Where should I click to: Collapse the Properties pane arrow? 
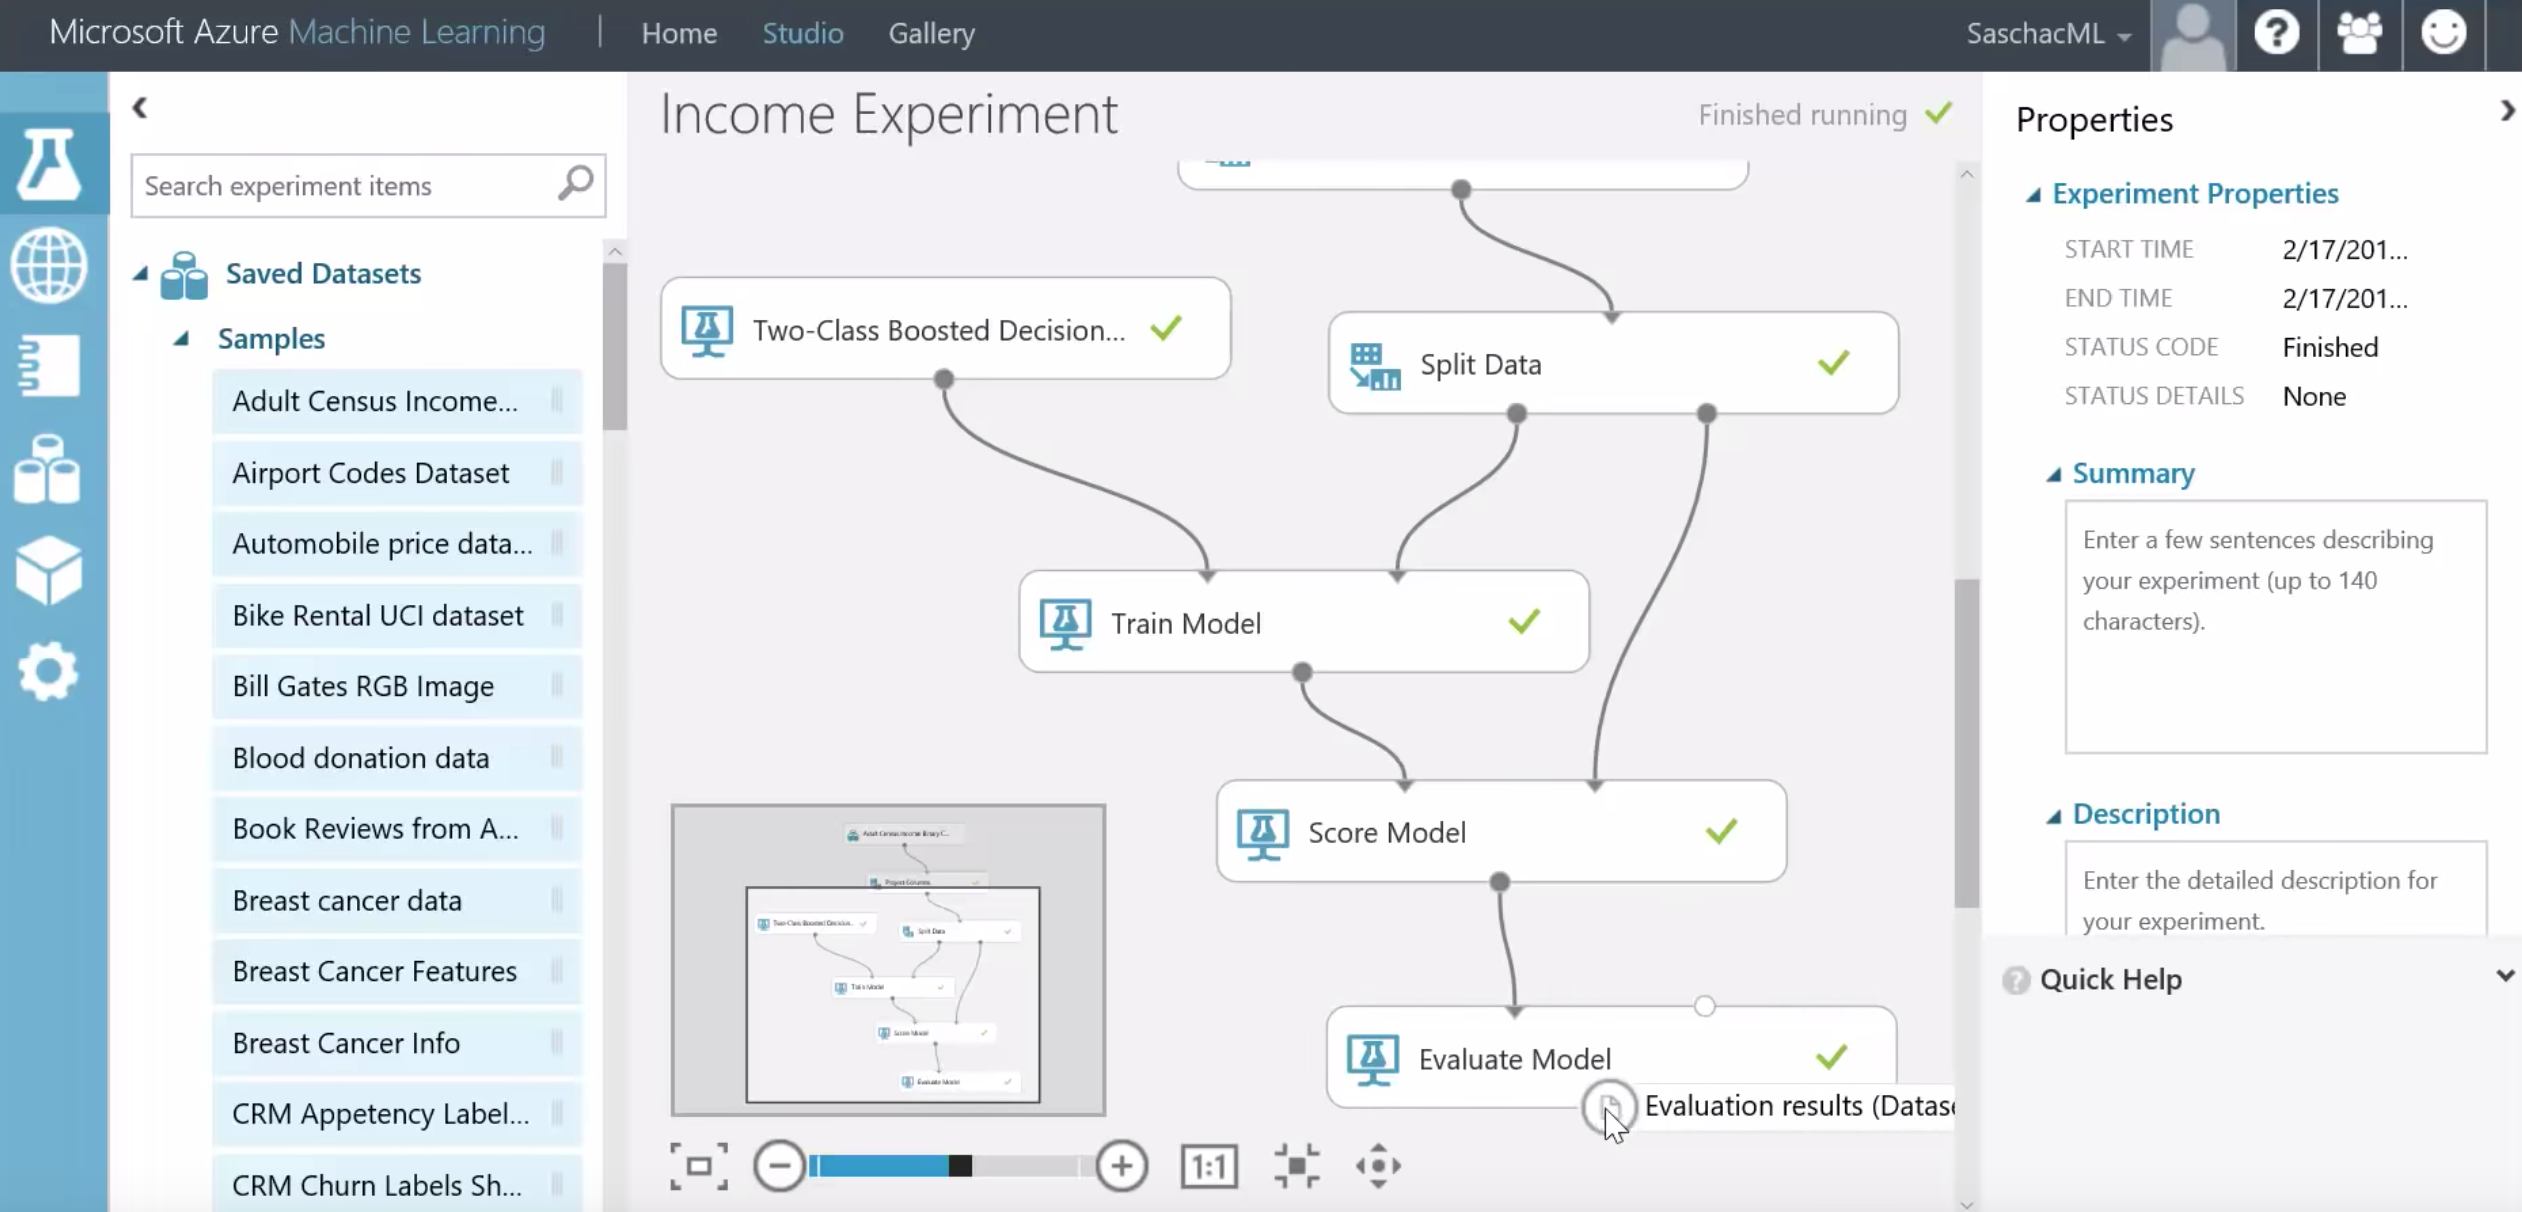tap(2507, 111)
